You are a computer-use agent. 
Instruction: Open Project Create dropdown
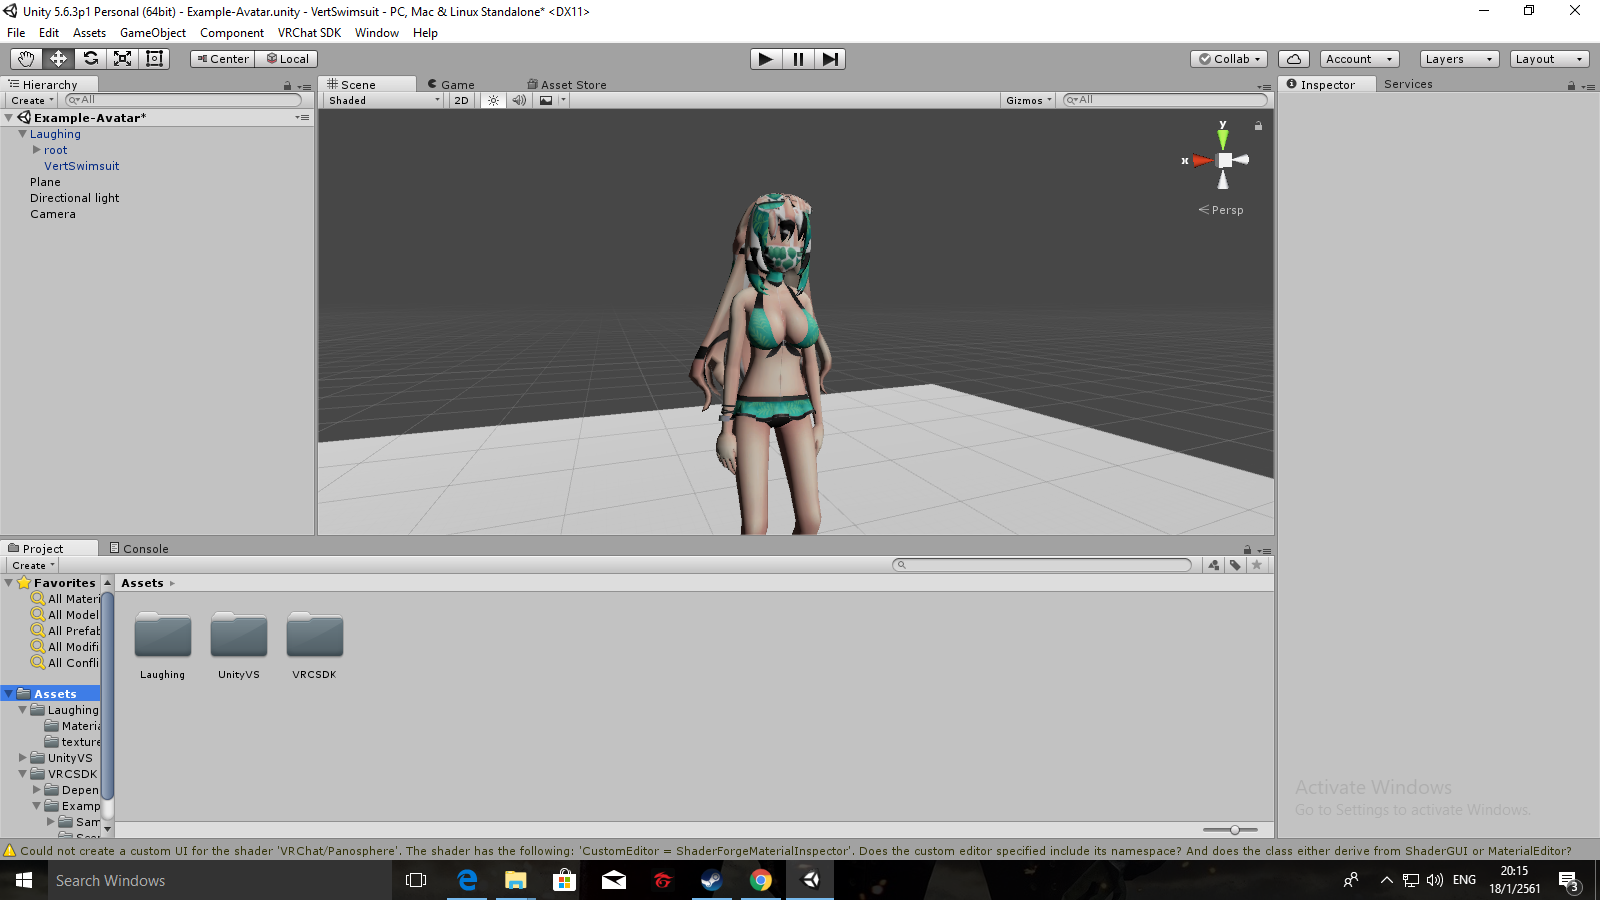[x=33, y=565]
